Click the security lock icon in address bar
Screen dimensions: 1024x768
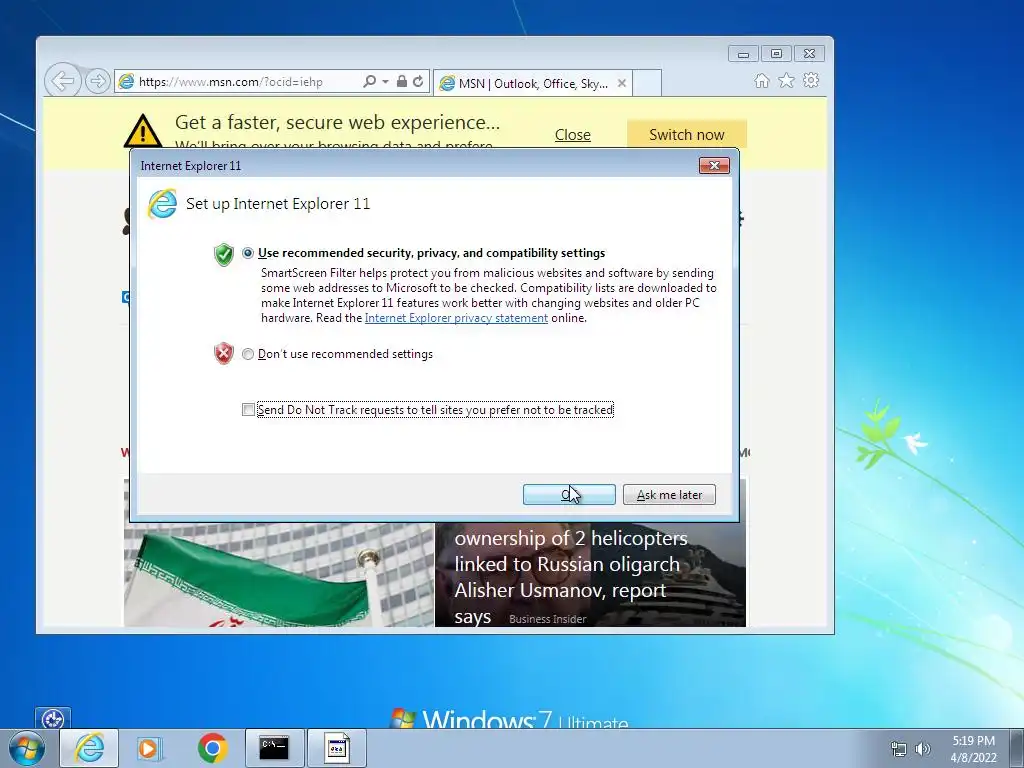click(x=402, y=82)
